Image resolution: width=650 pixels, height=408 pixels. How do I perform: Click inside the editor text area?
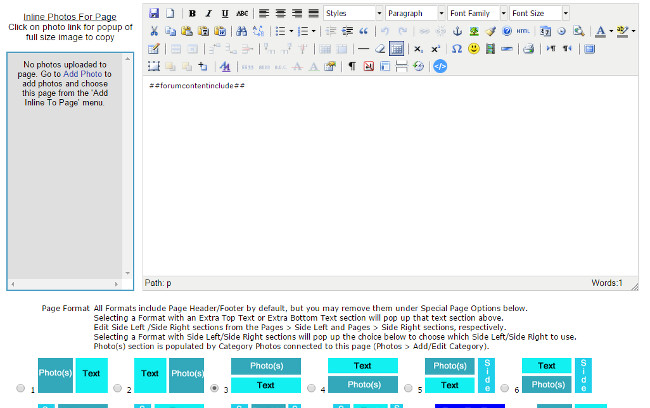coord(390,170)
